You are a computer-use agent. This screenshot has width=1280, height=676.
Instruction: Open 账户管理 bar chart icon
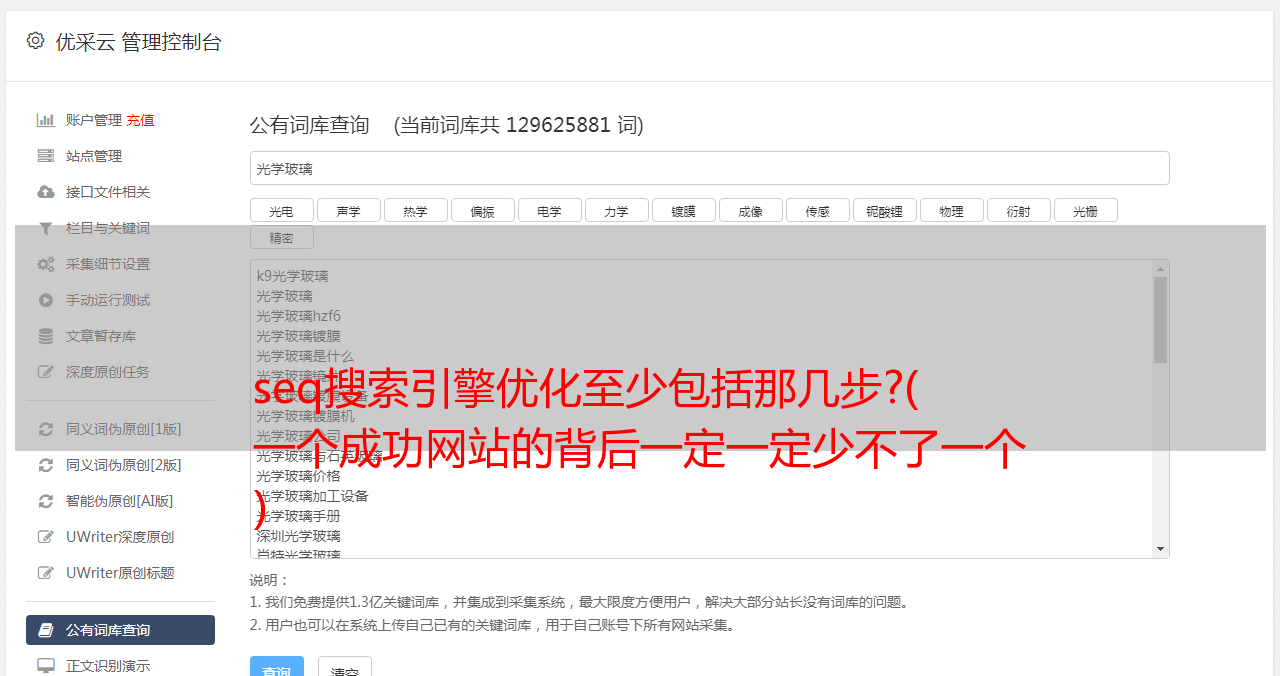[x=46, y=120]
